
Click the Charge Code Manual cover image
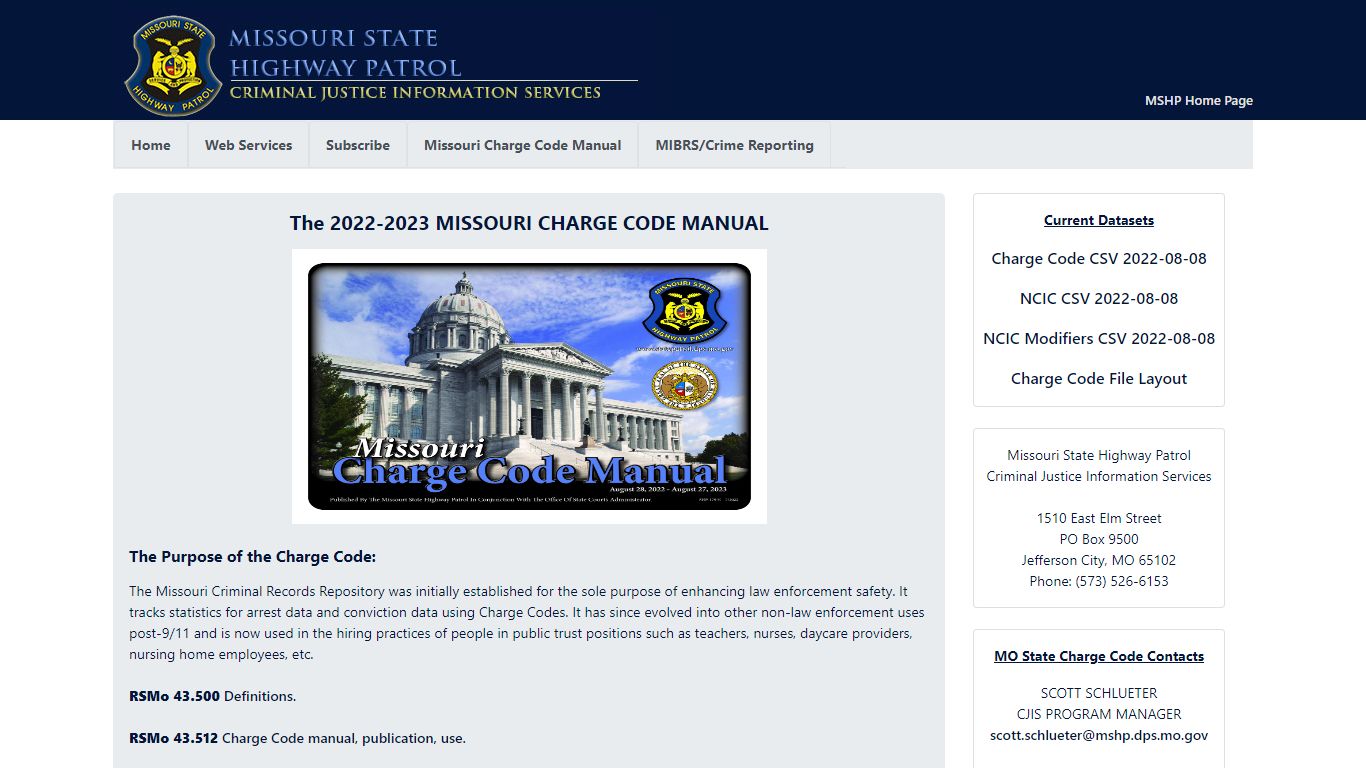tap(529, 386)
